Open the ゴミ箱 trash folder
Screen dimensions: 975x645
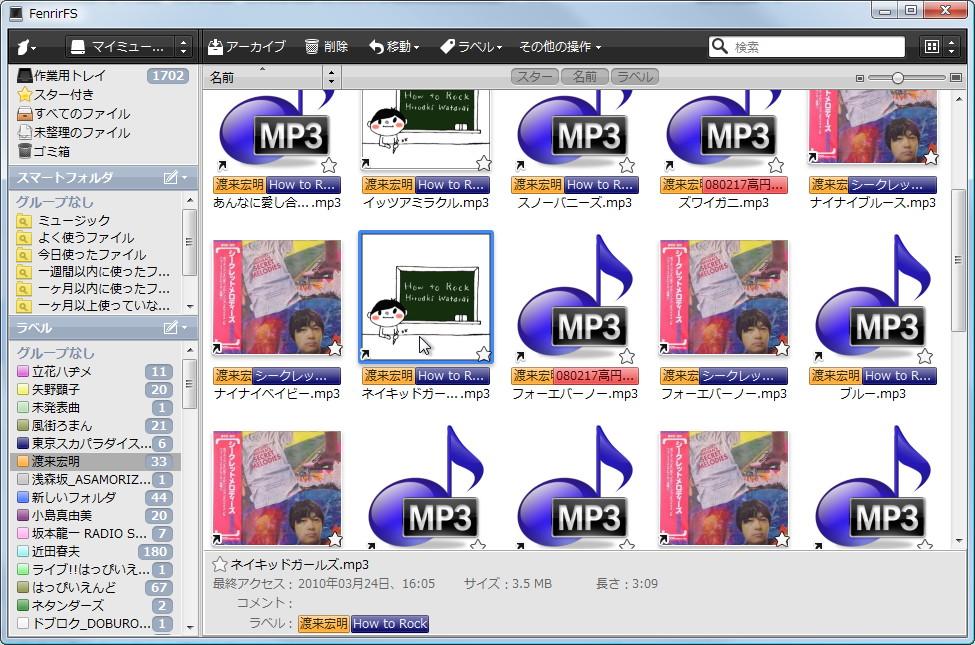click(44, 151)
